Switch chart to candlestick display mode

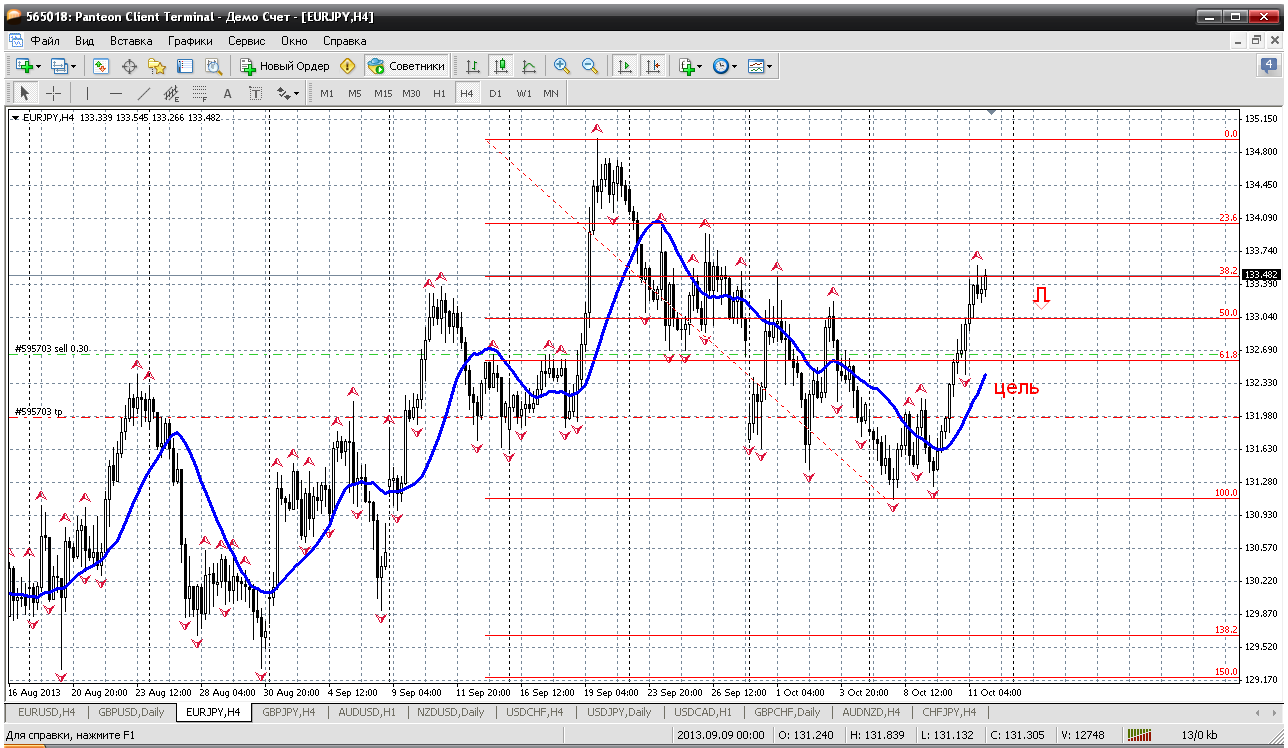coord(500,66)
